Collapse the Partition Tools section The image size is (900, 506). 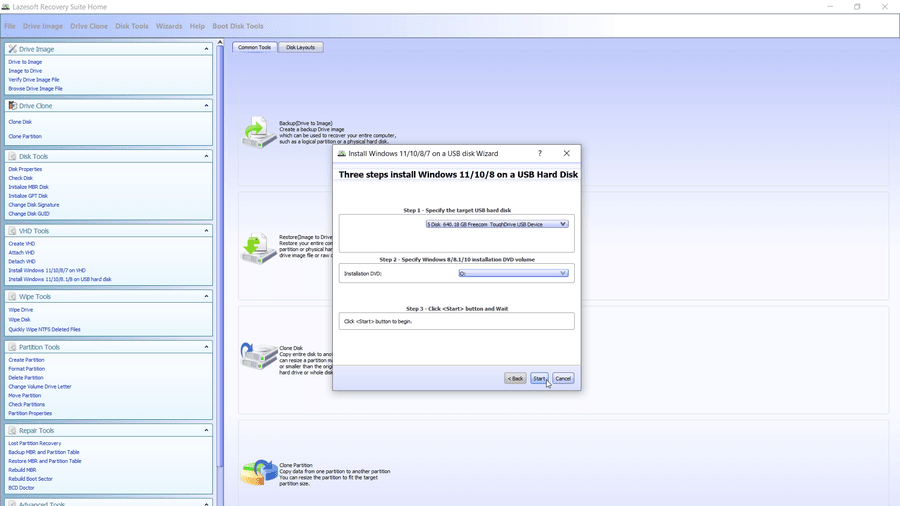point(206,347)
